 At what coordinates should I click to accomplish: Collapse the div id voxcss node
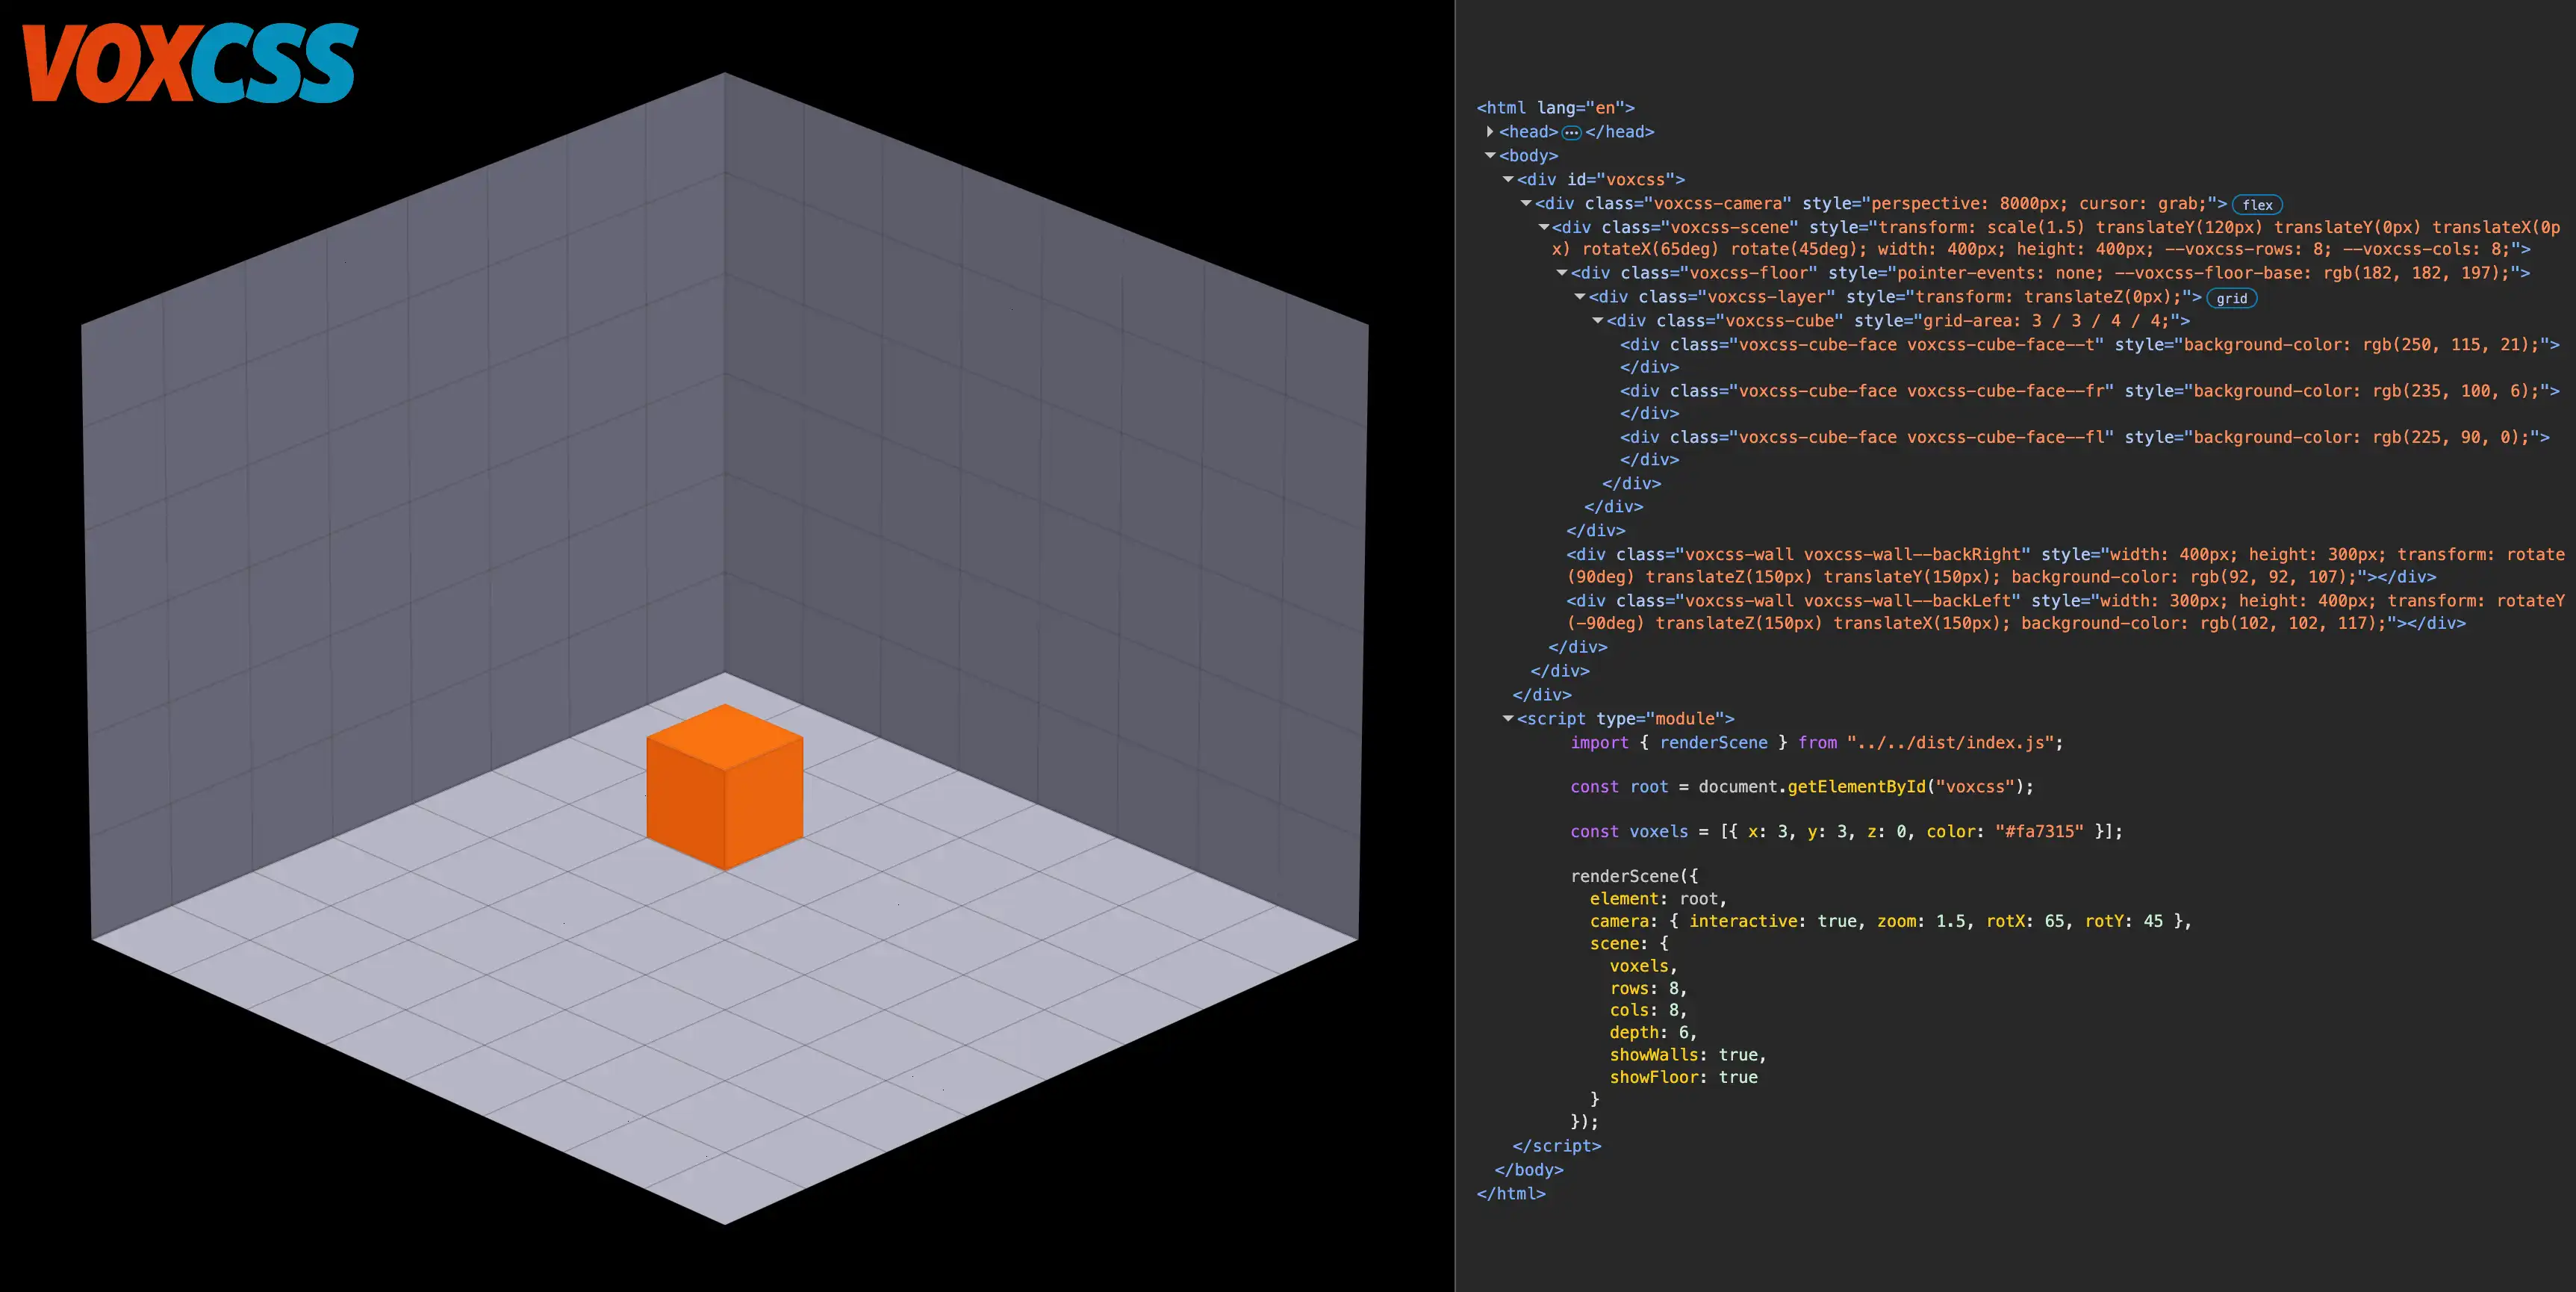[1508, 180]
